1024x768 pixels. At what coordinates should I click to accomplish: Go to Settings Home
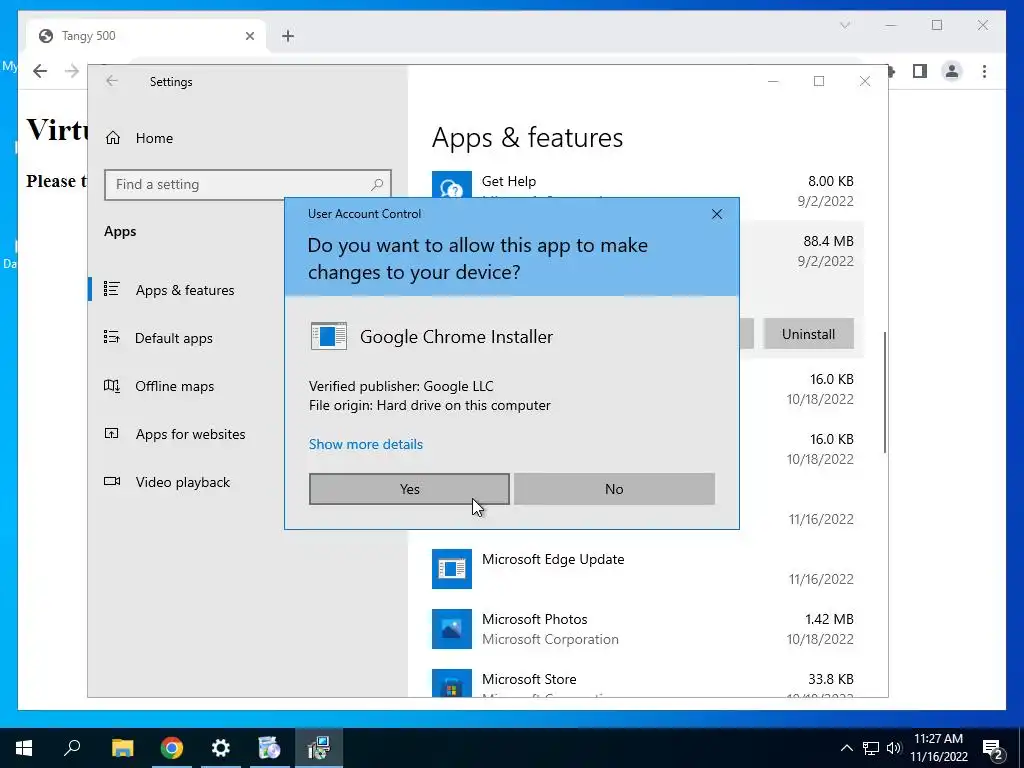(139, 138)
